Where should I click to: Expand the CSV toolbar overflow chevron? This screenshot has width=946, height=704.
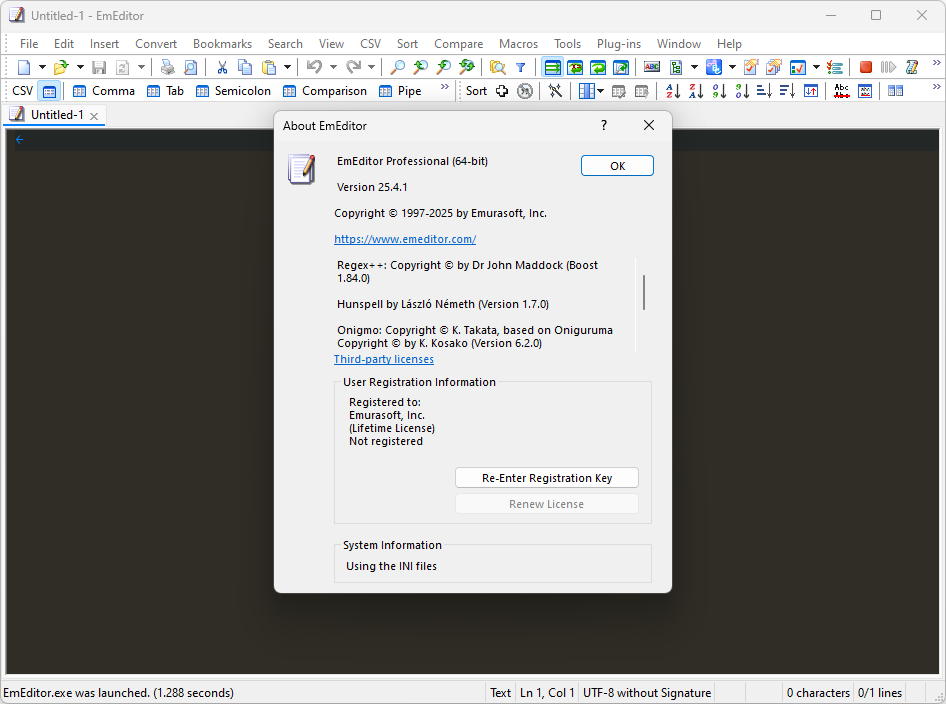(x=445, y=87)
